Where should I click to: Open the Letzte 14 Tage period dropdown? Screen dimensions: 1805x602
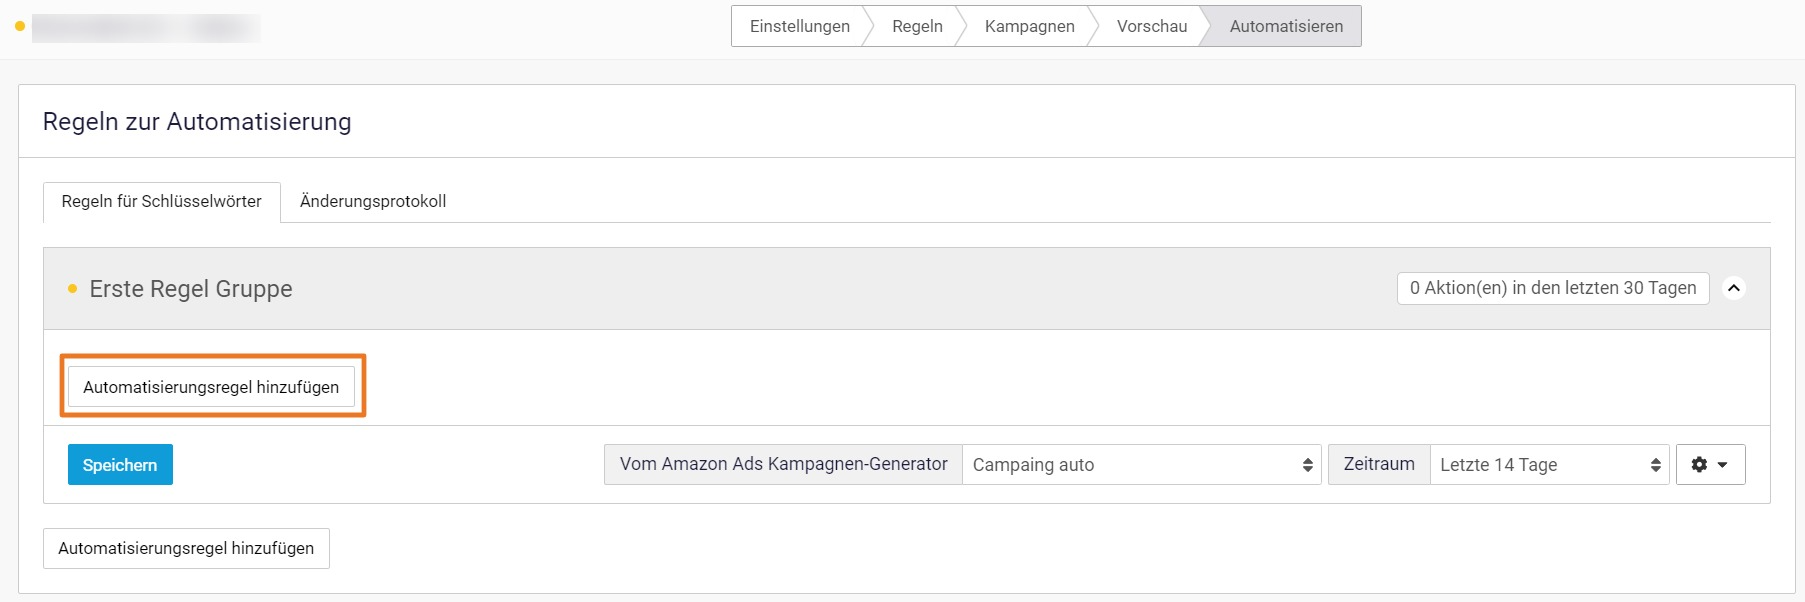pos(1549,465)
